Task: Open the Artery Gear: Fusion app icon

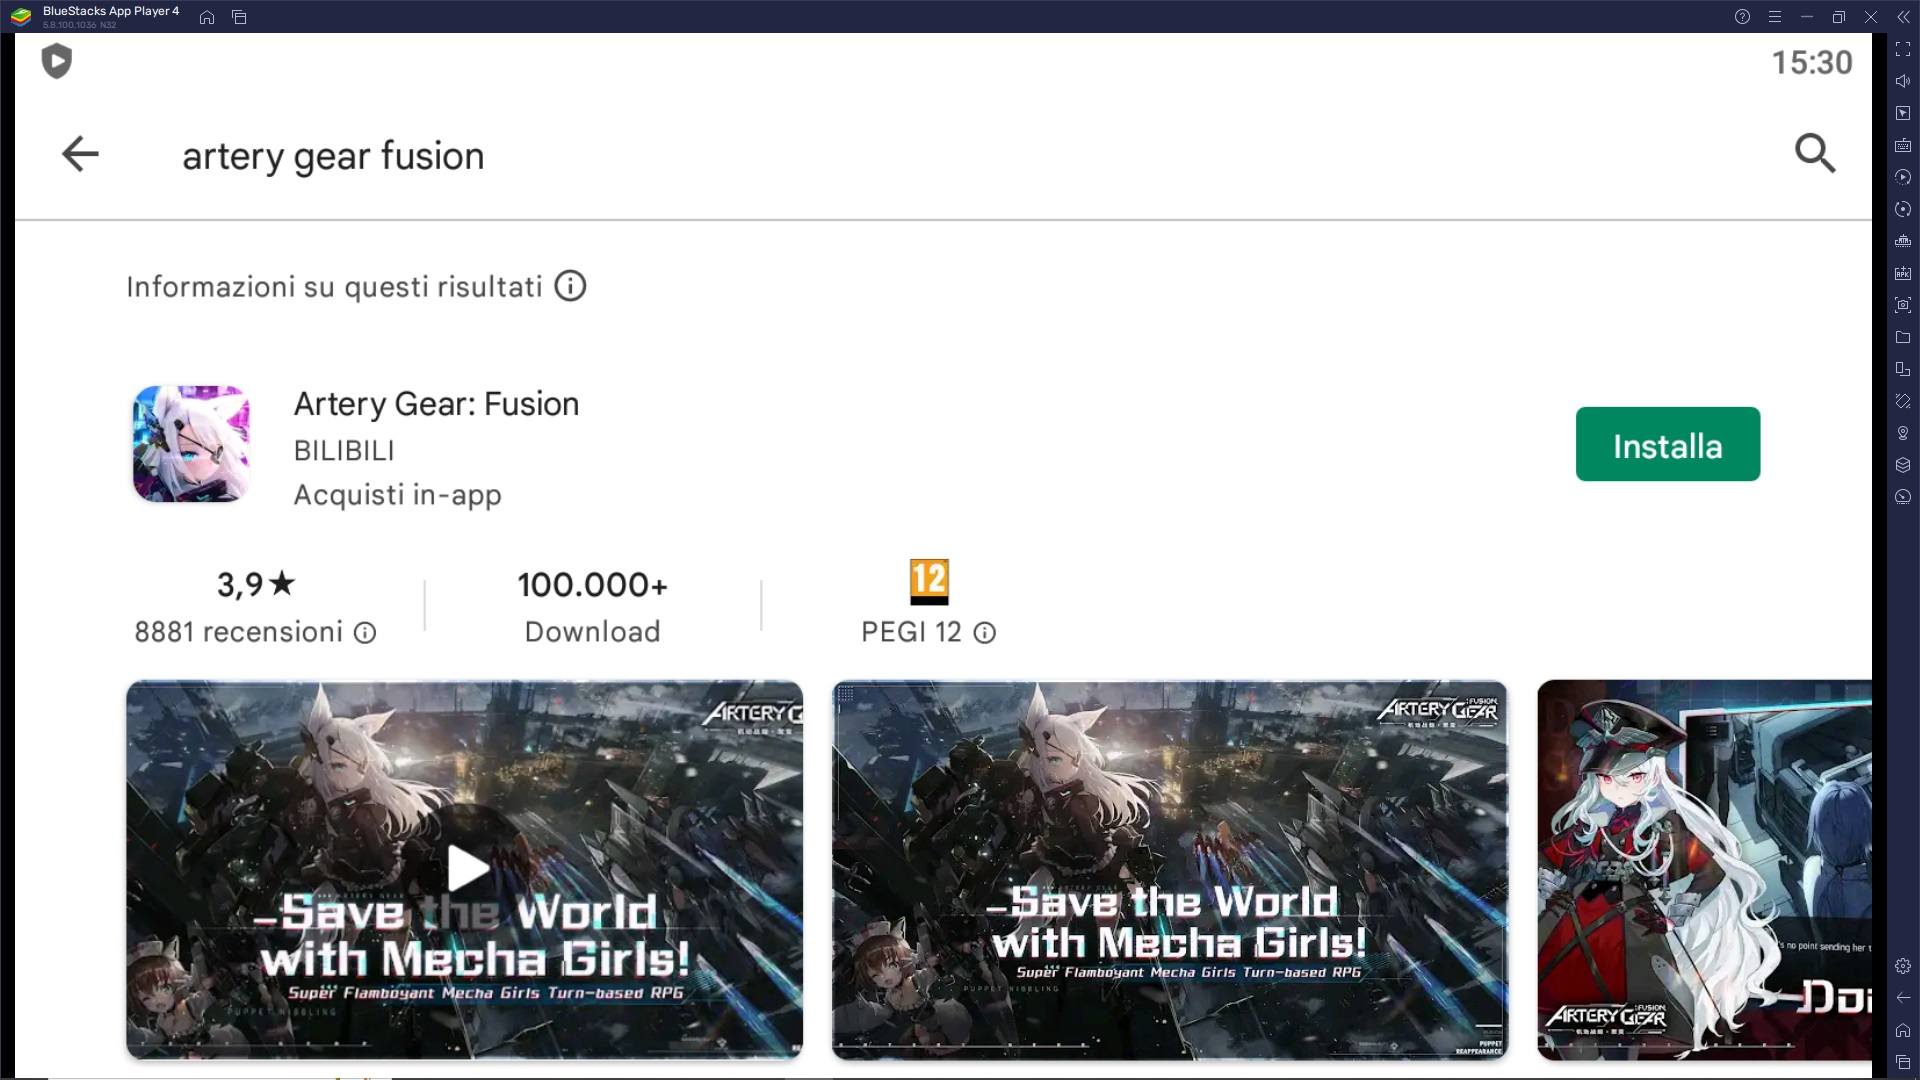Action: coord(191,444)
